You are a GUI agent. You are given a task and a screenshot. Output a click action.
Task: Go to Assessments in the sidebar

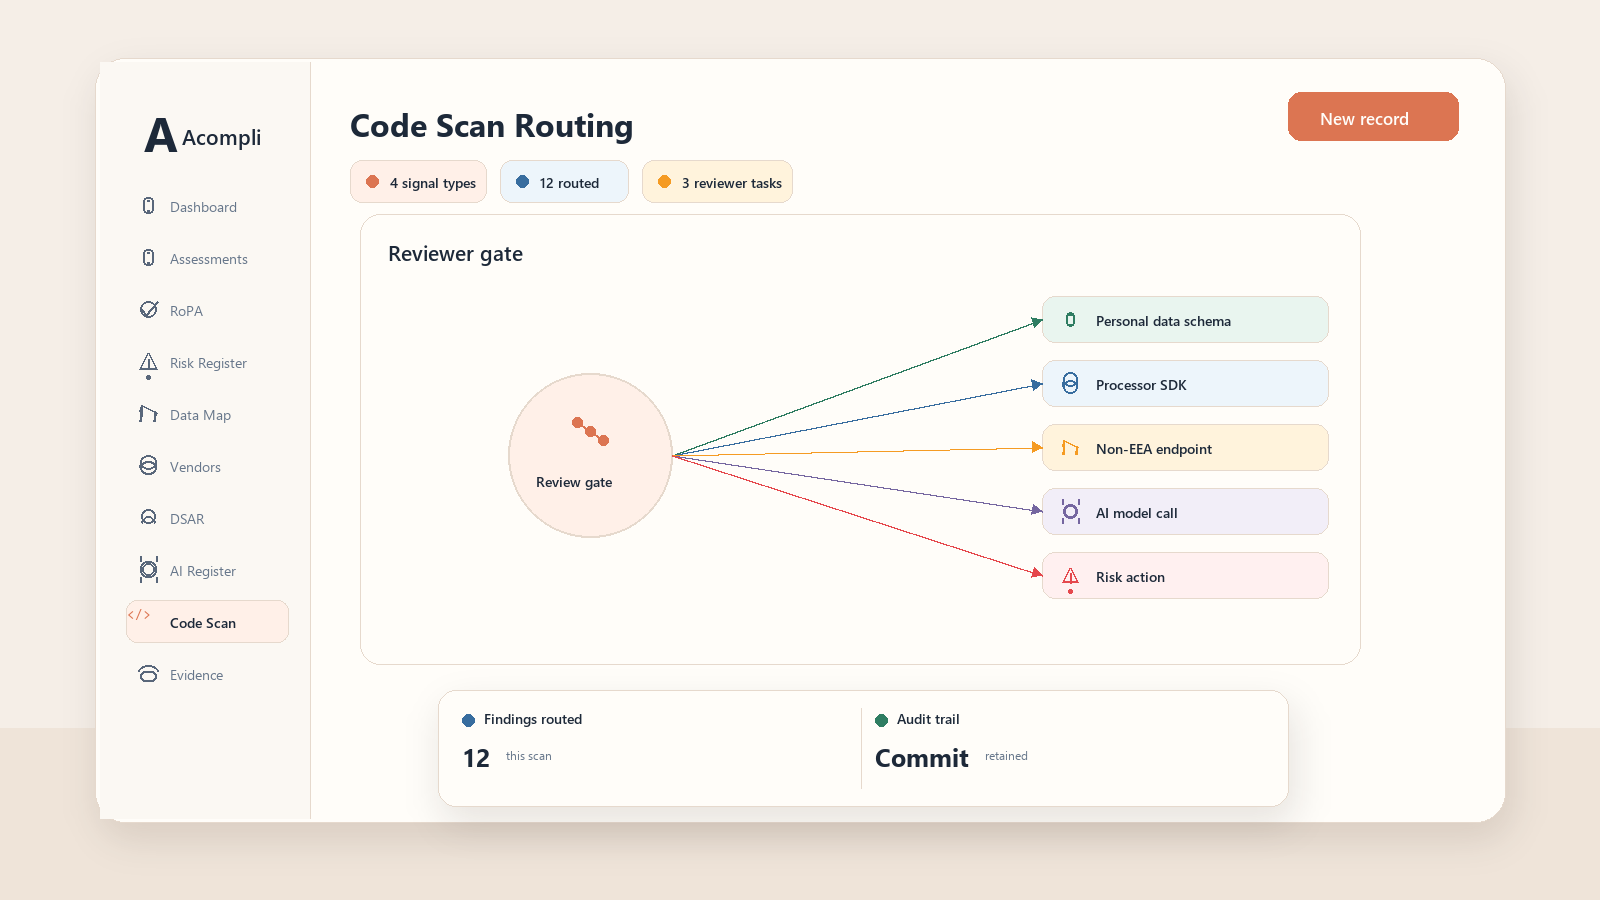[208, 259]
